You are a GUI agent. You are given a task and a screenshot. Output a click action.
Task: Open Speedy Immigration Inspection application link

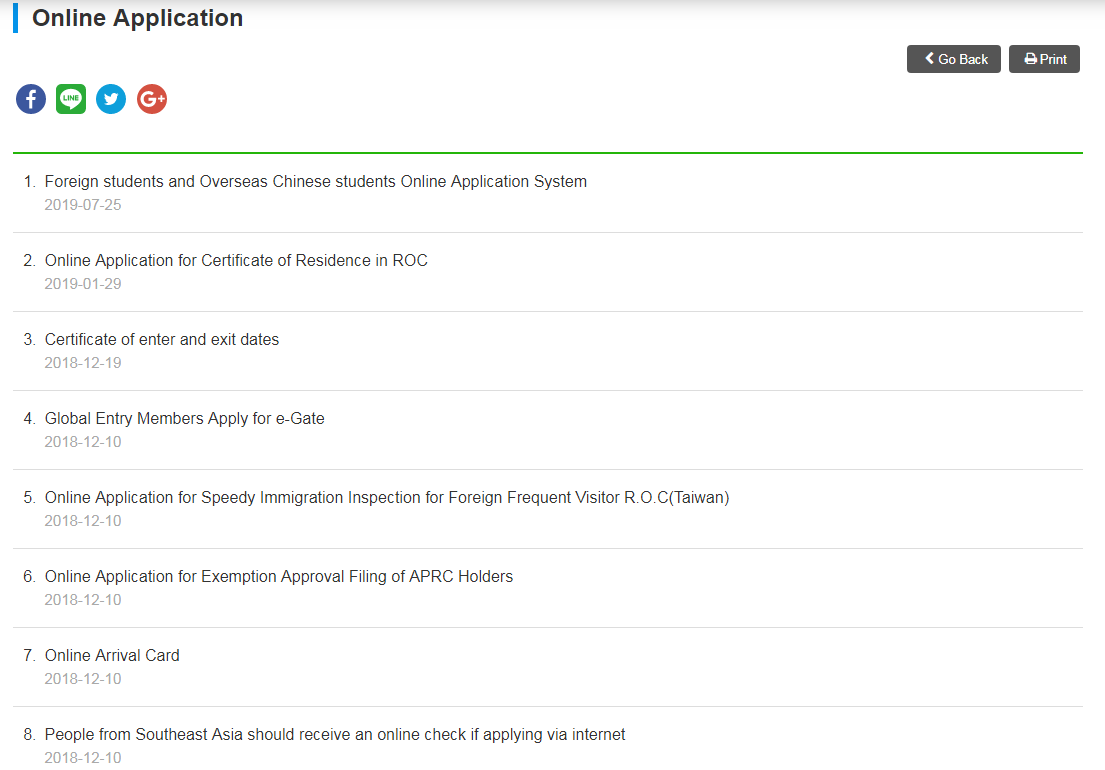[387, 498]
